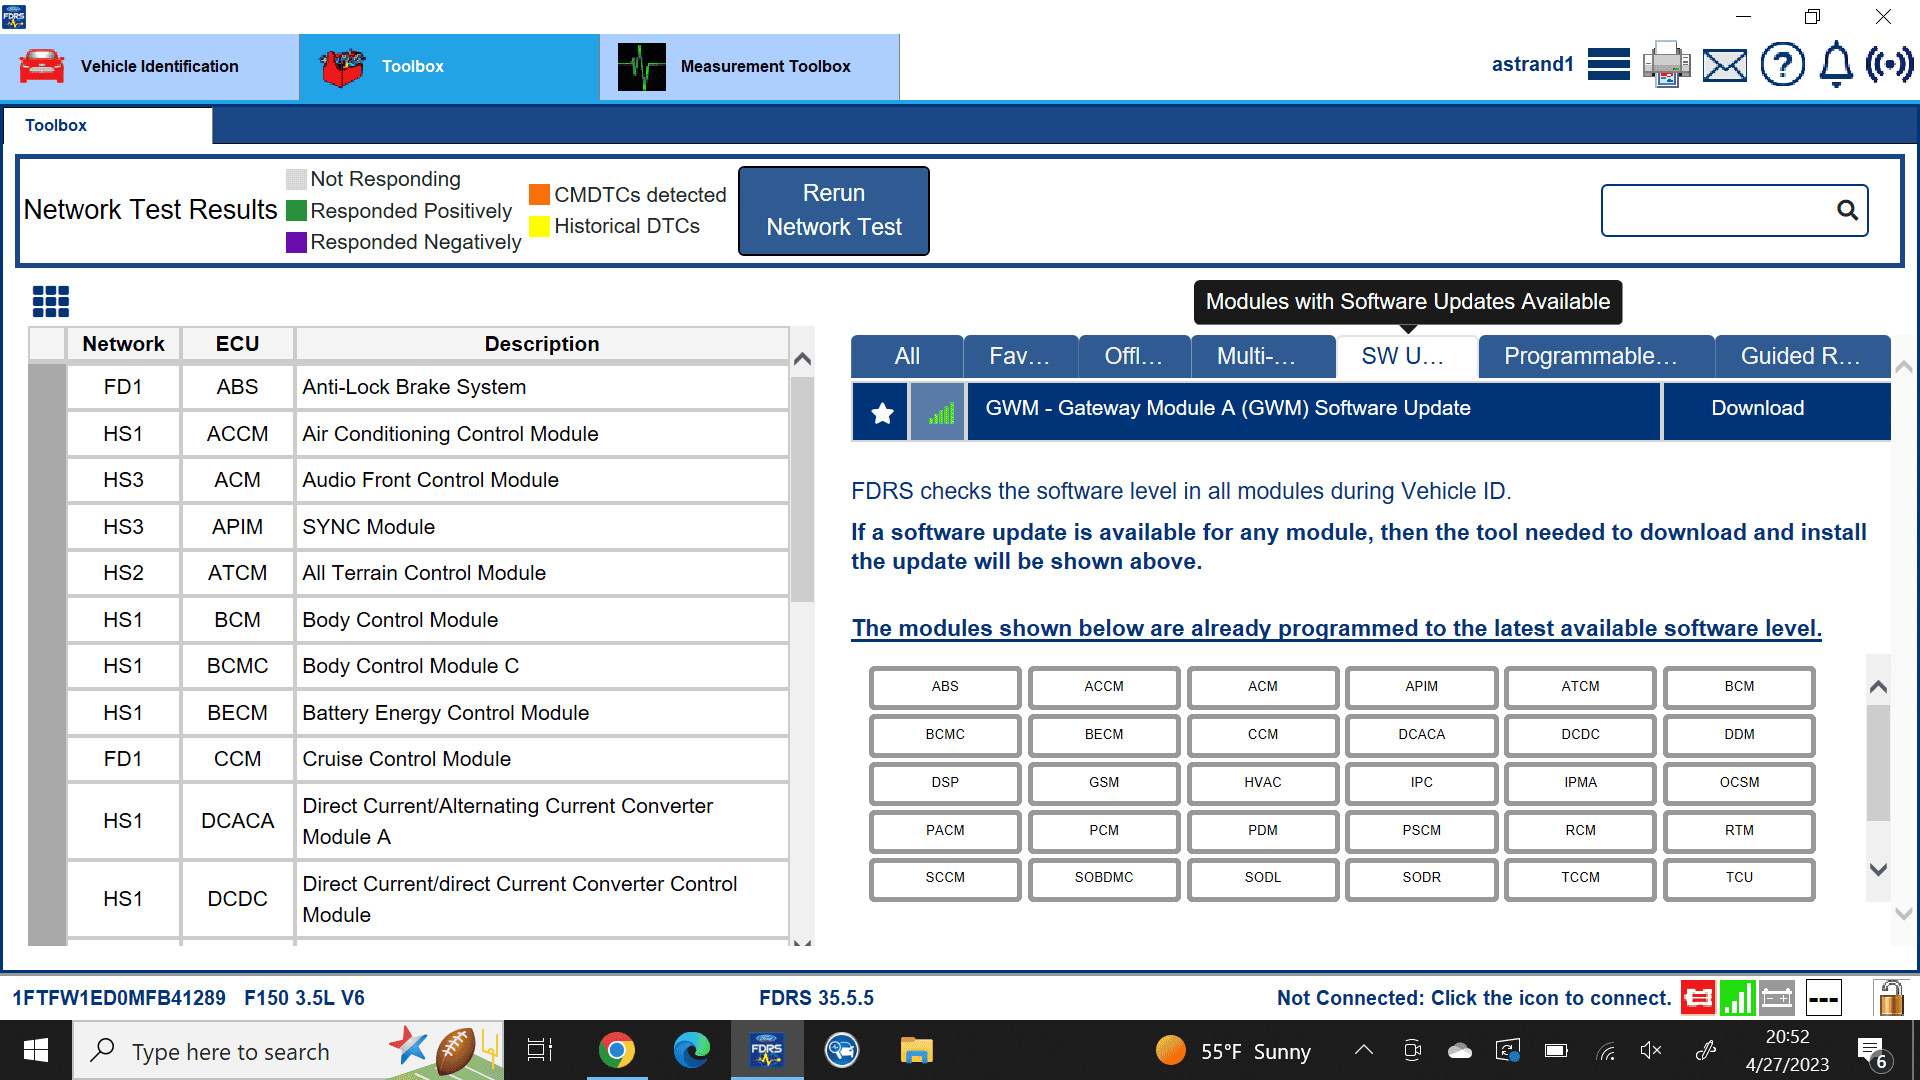Click the red vehicle connection icon
Viewport: 1920px width, 1080px height.
[x=1697, y=997]
